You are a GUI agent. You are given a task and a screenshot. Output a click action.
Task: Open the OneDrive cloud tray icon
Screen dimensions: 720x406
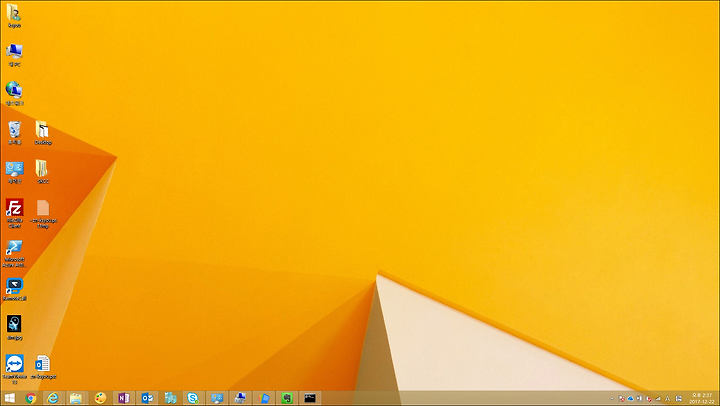click(630, 399)
